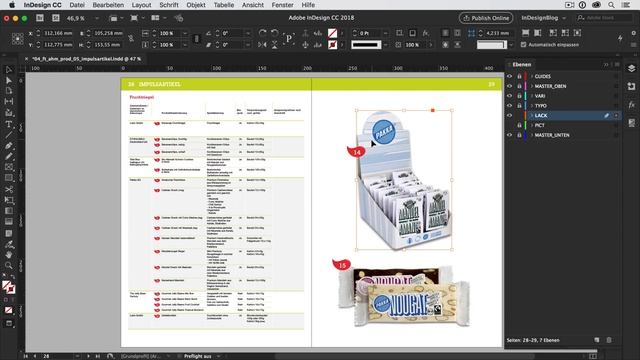Click the delete layer trash icon

[x=609, y=340]
